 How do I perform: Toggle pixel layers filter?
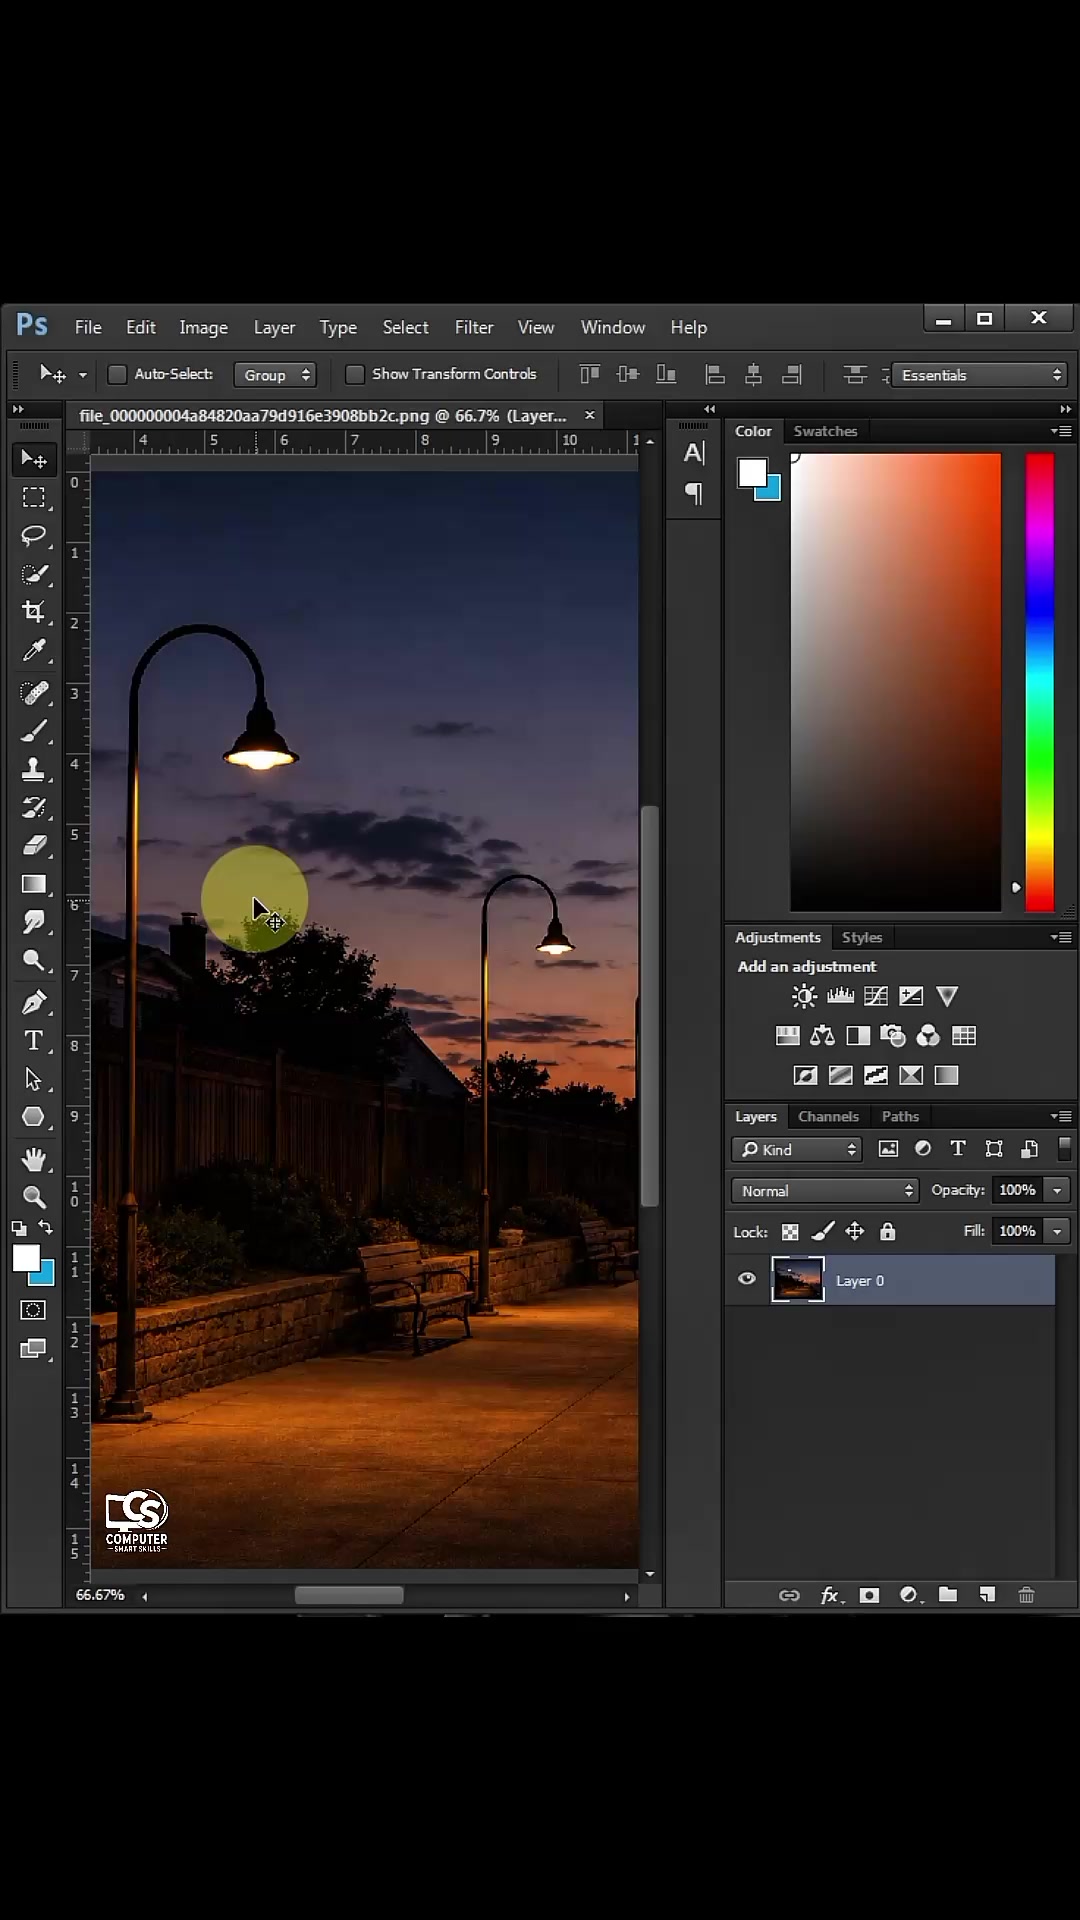coord(888,1149)
